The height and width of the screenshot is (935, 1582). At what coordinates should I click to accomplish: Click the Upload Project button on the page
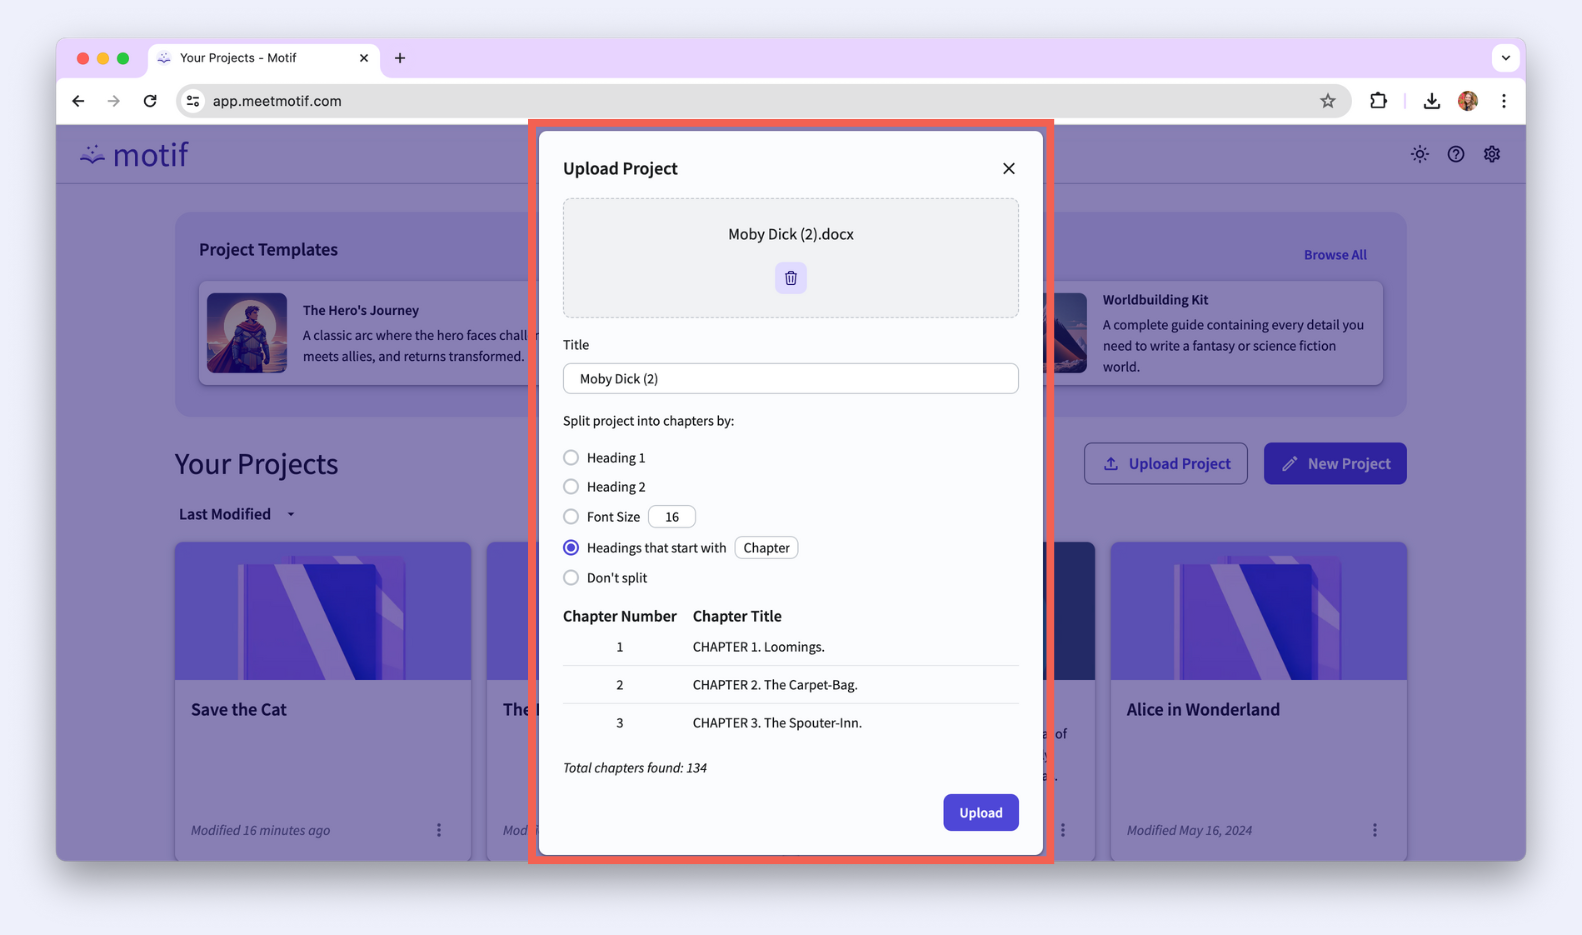pos(1165,464)
